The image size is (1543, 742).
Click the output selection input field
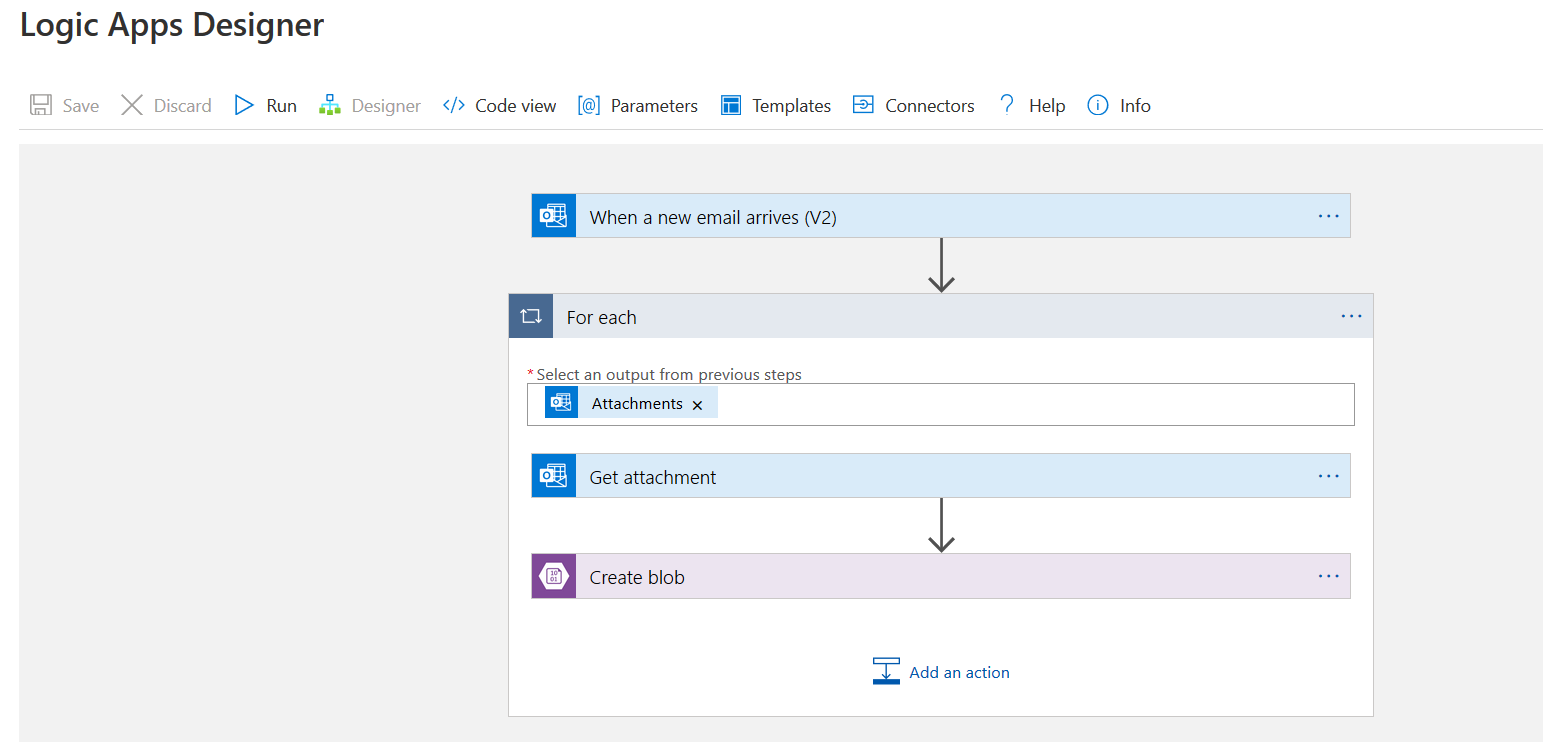(x=1030, y=405)
